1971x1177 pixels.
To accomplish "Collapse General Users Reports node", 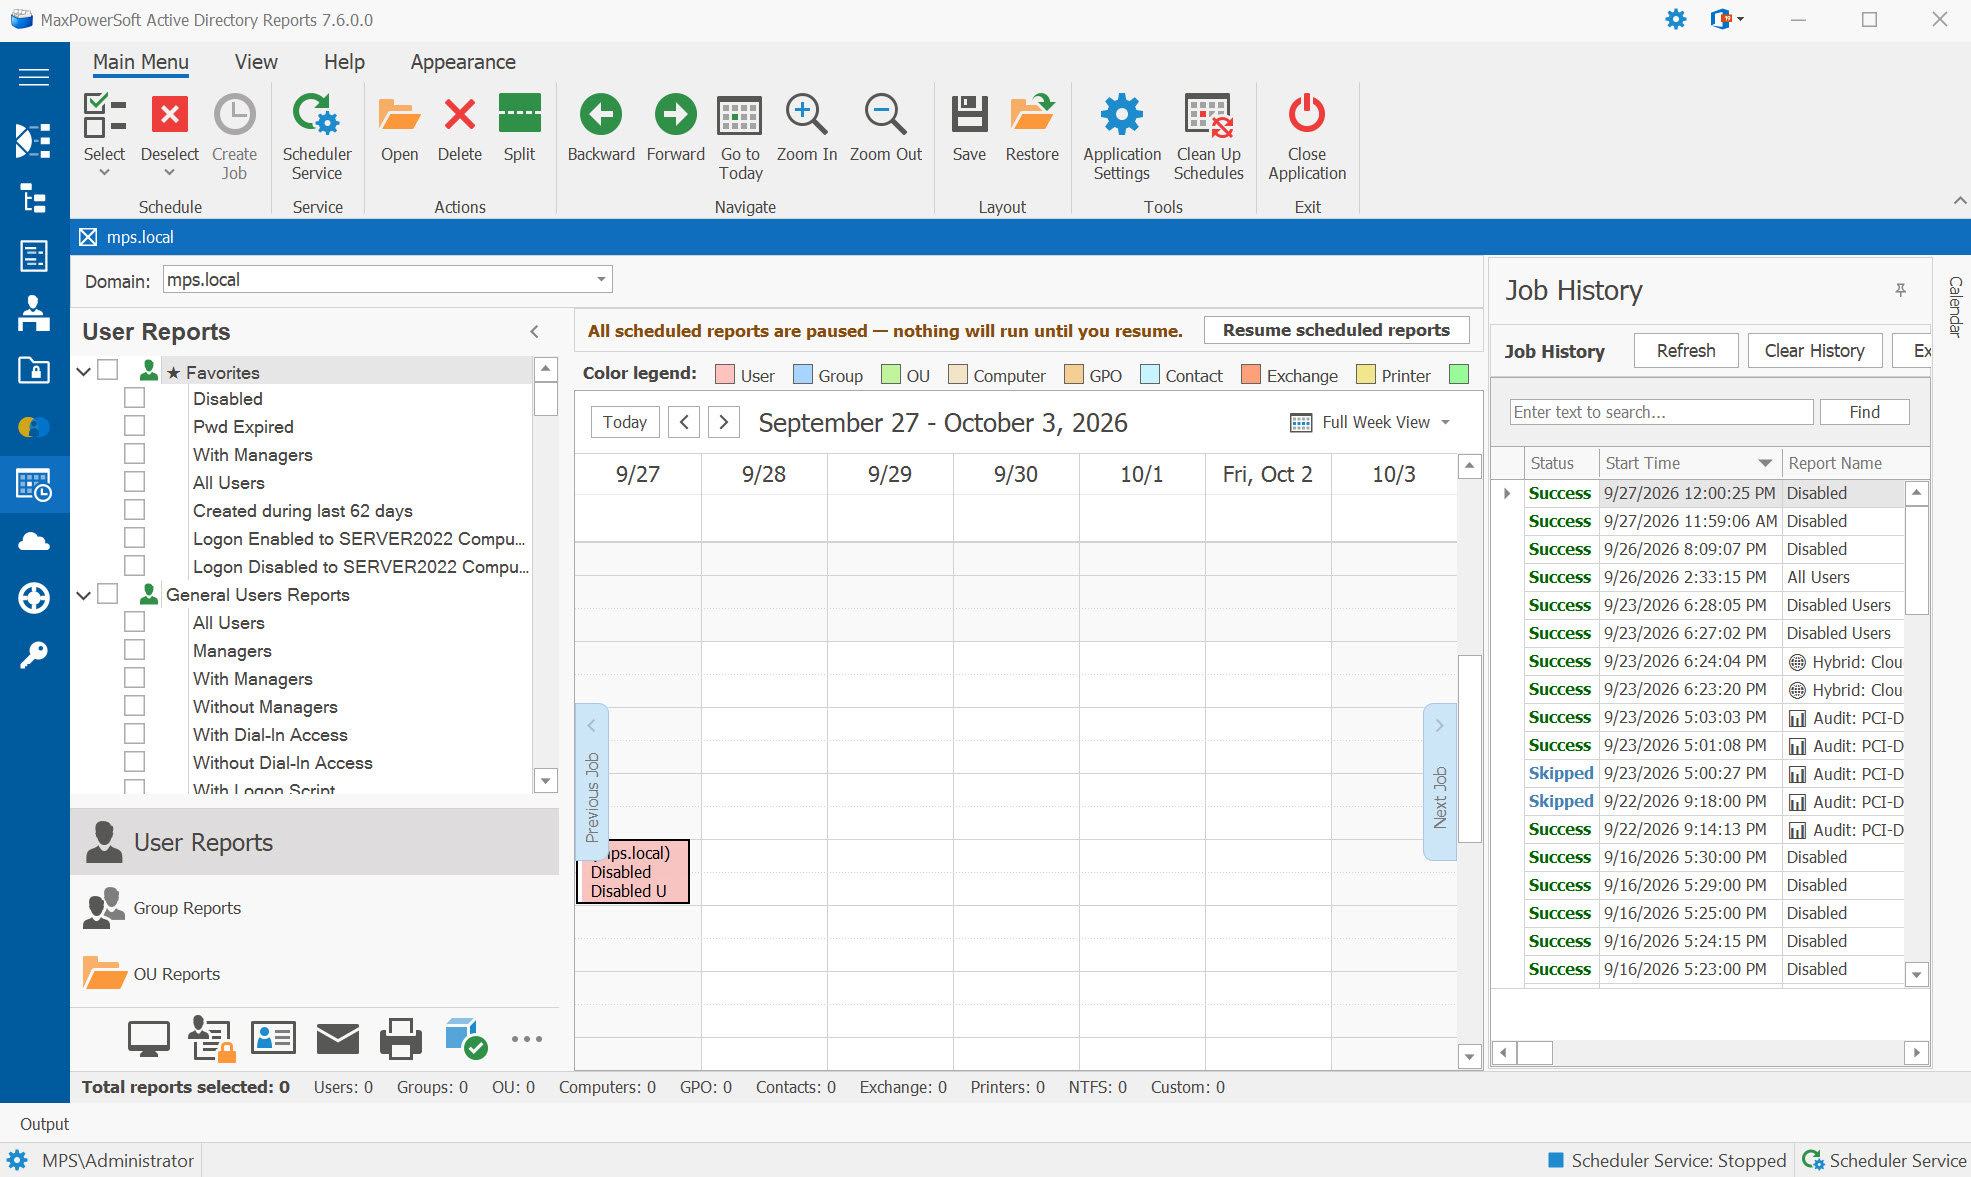I will [x=84, y=595].
